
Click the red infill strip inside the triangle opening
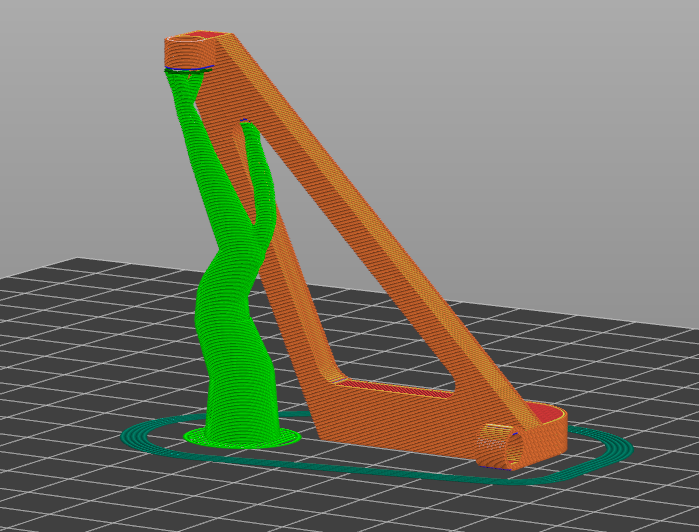point(392,388)
